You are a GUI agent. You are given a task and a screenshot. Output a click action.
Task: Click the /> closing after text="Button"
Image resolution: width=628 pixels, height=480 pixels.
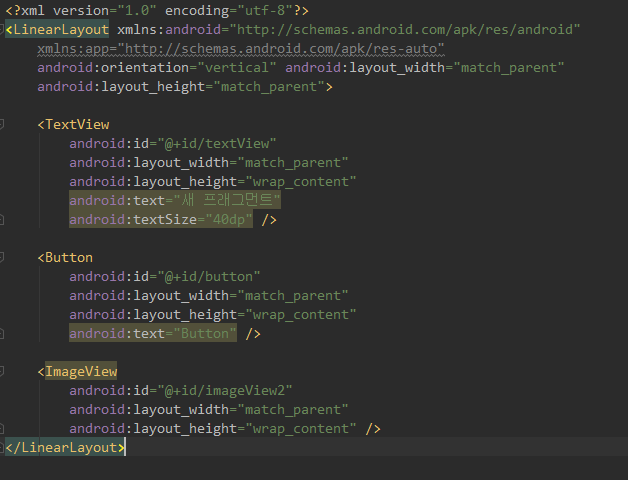(x=253, y=334)
